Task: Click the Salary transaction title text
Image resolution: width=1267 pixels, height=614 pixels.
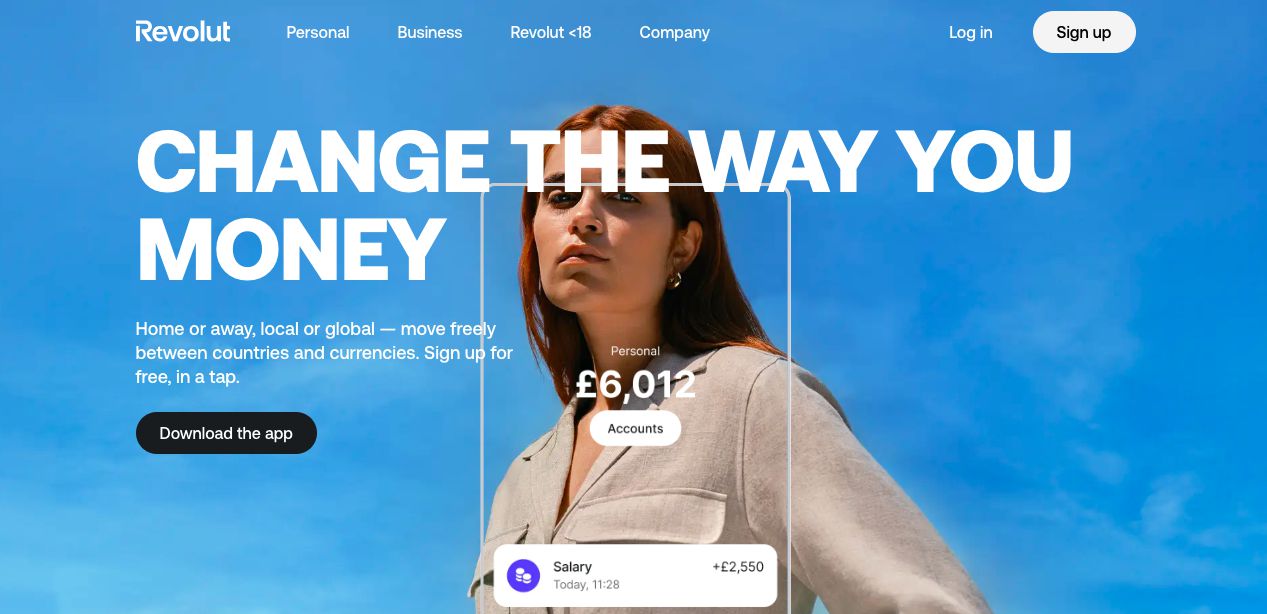Action: [x=573, y=567]
